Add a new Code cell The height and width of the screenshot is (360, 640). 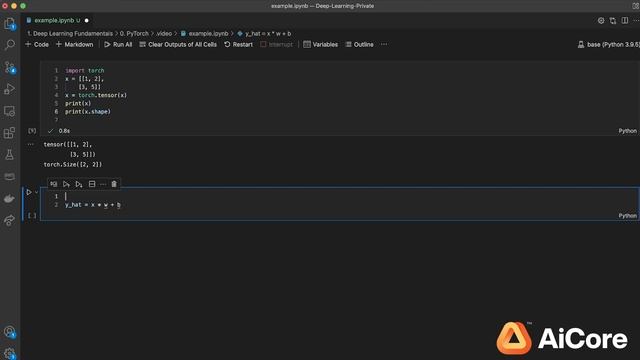tap(37, 44)
